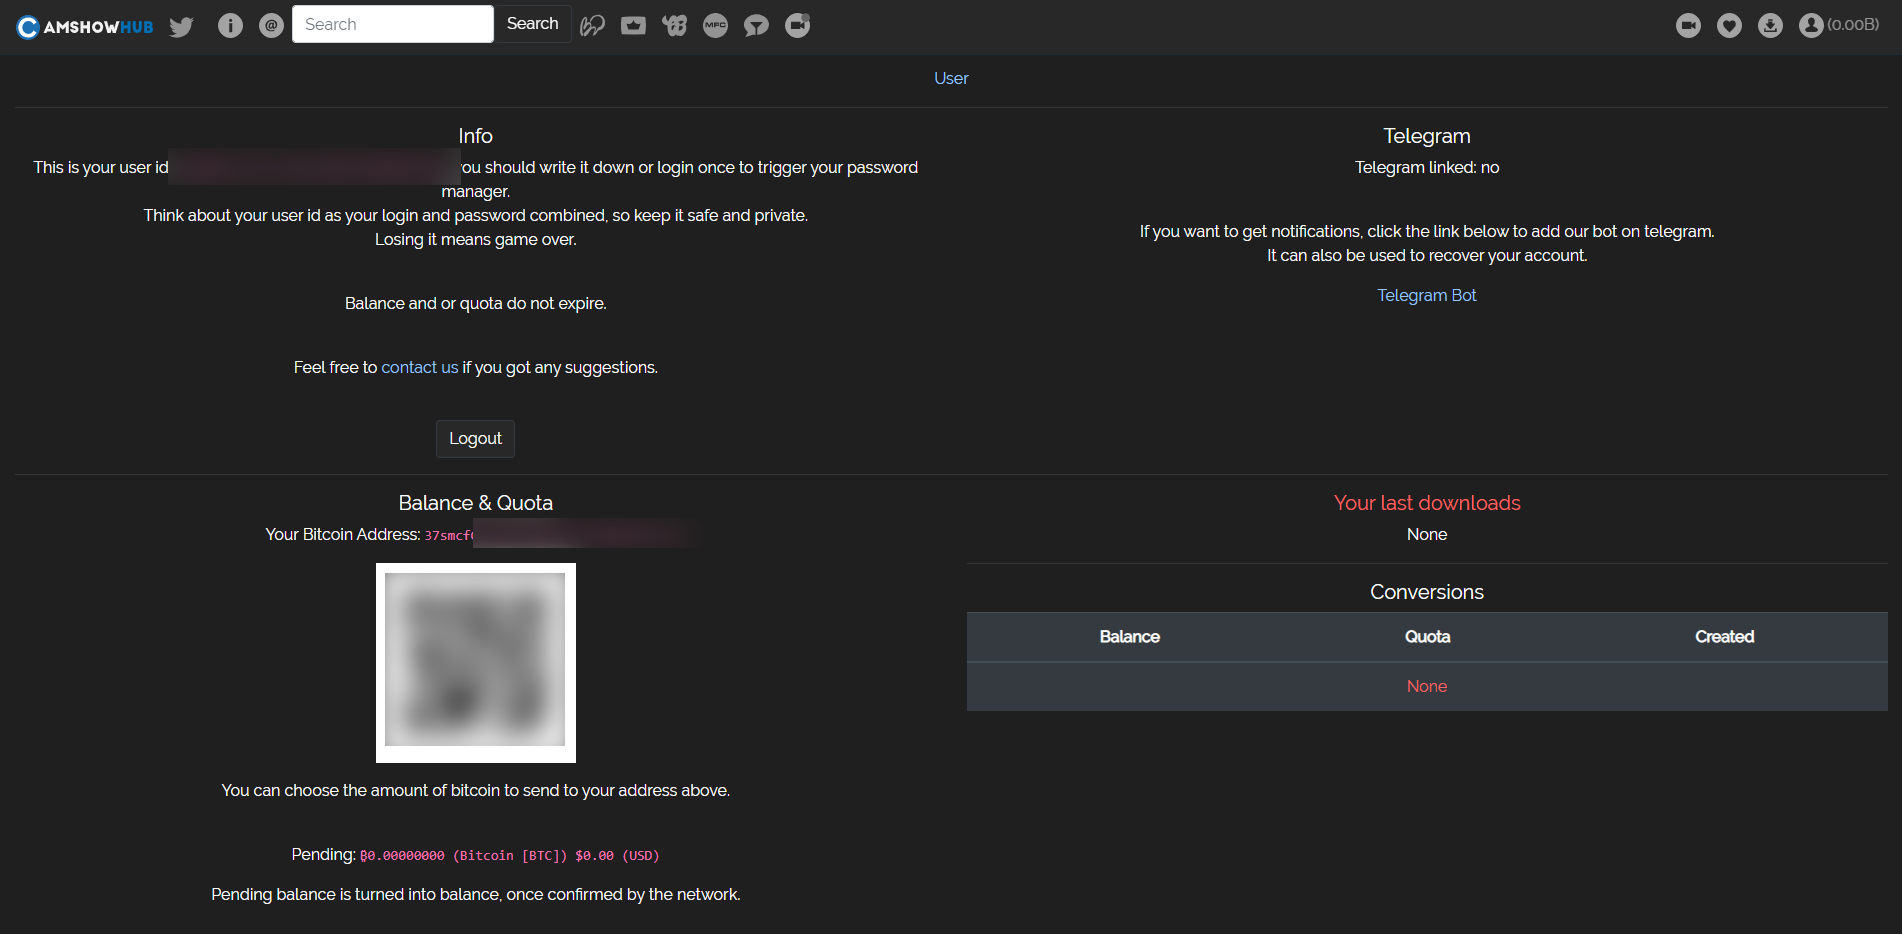This screenshot has height=934, width=1902.
Task: Click the User heading link
Action: pos(950,78)
